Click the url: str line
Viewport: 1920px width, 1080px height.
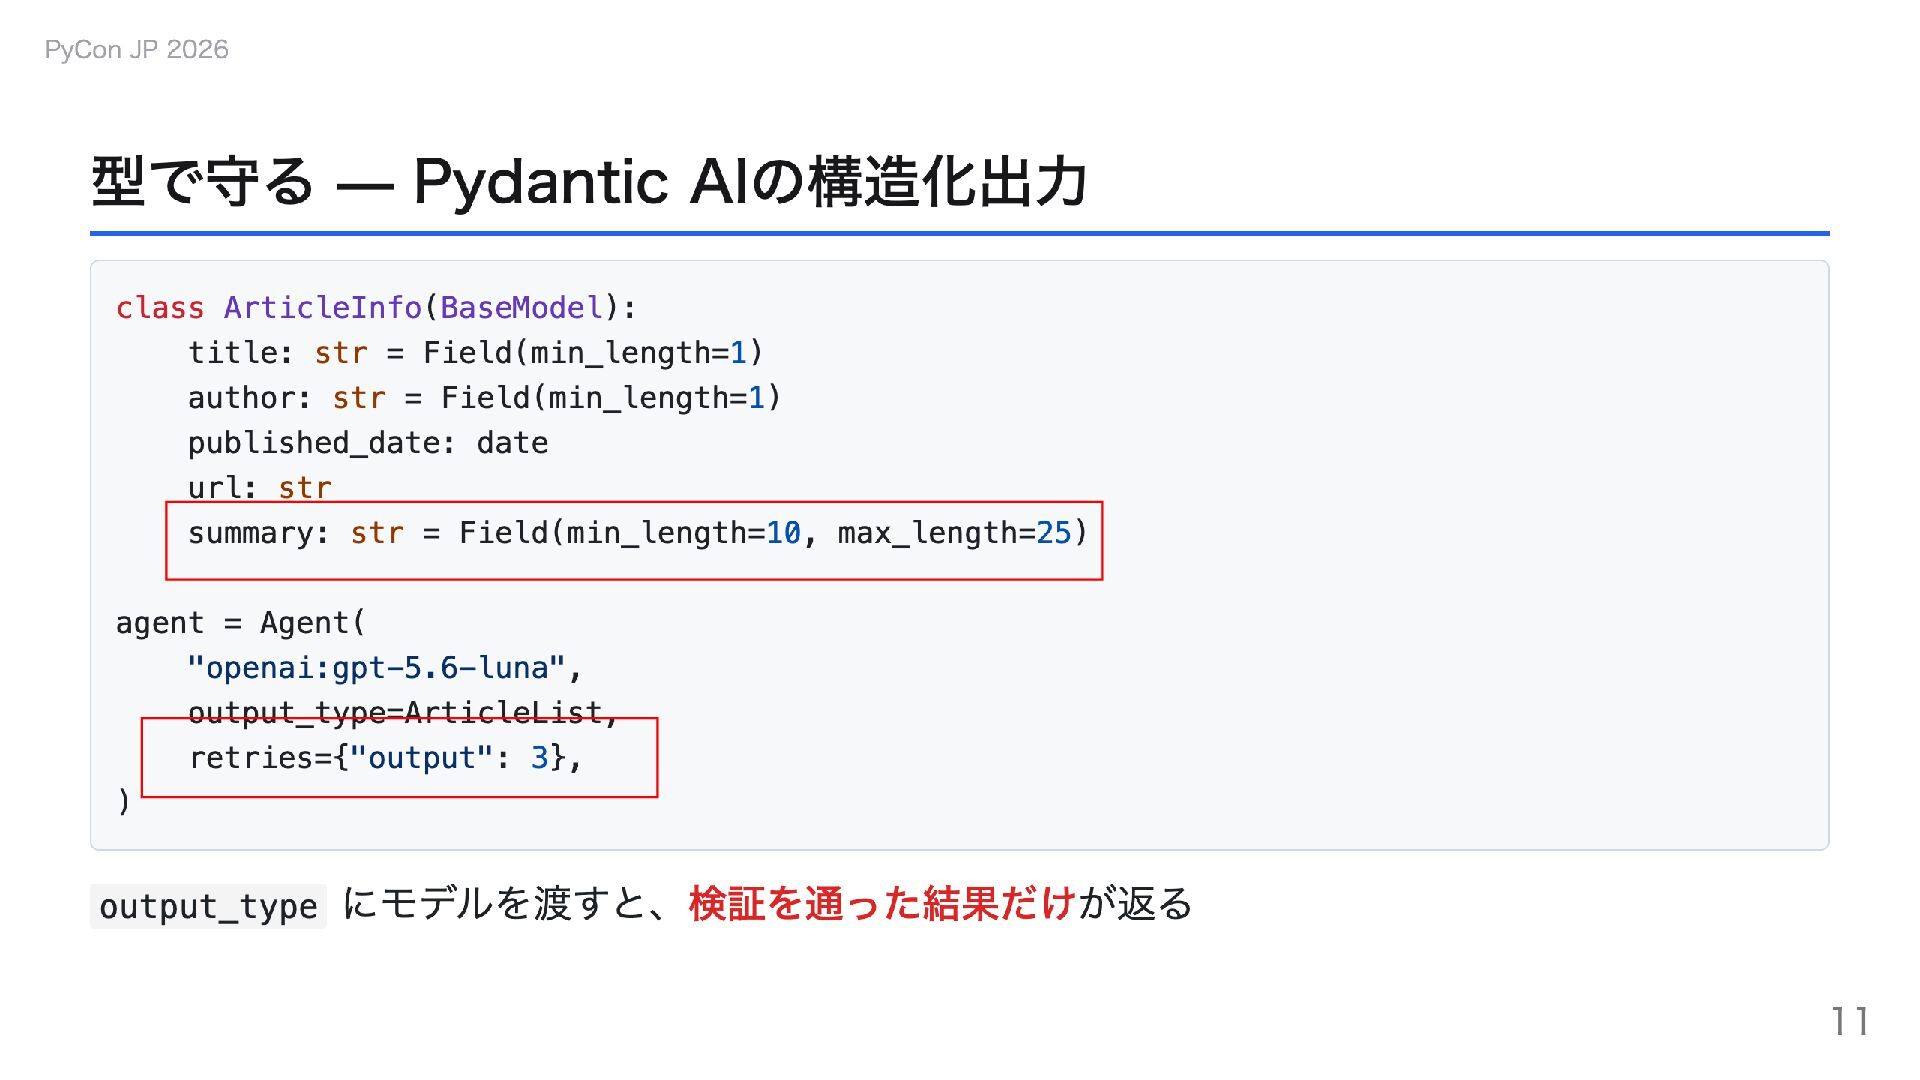pyautogui.click(x=260, y=487)
